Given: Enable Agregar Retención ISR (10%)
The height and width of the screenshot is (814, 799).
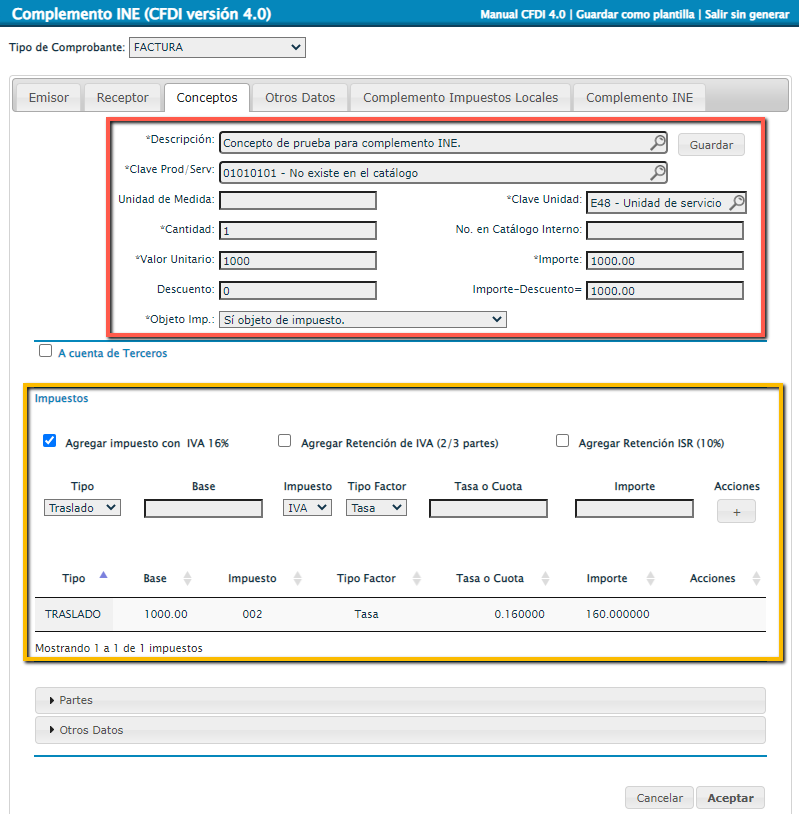Looking at the screenshot, I should [x=562, y=441].
